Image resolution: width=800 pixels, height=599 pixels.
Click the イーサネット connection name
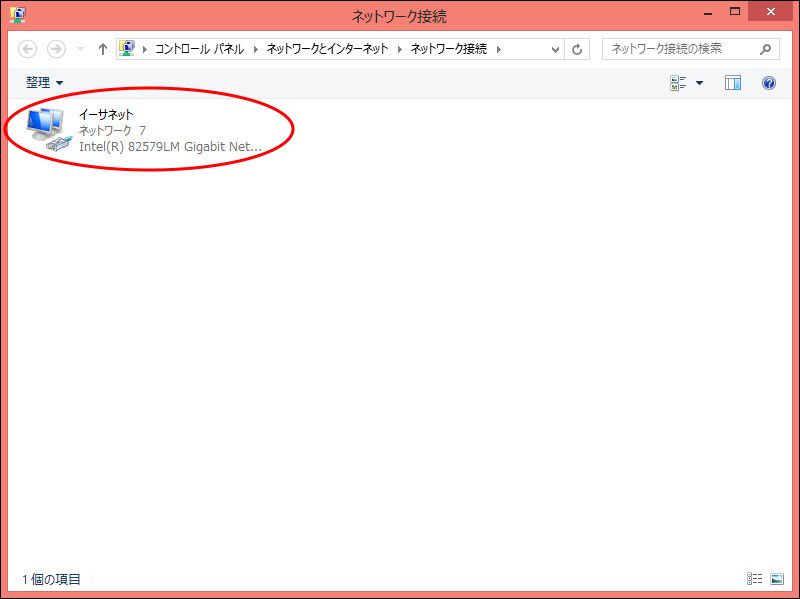click(106, 114)
